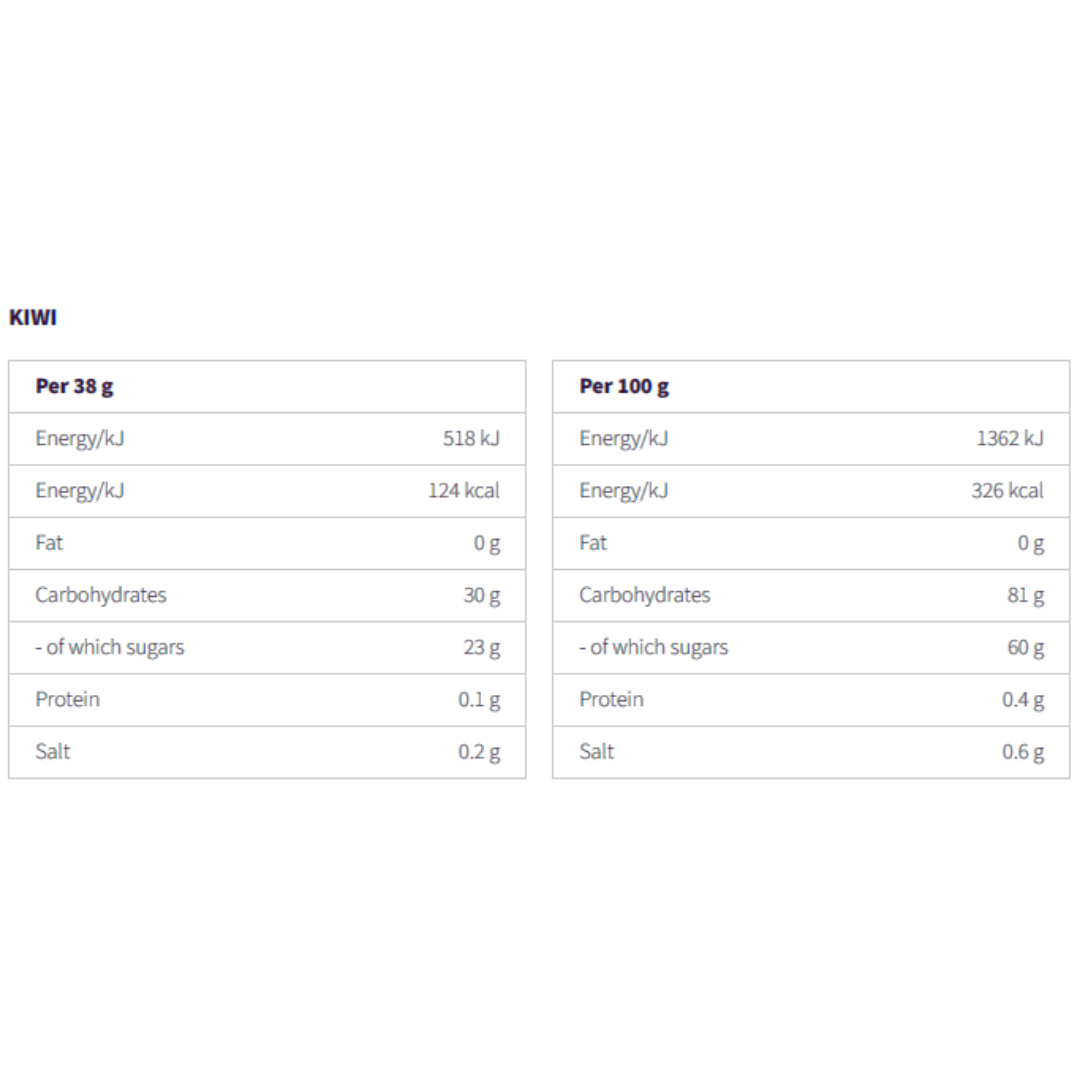
Task: Click the 60 g sugars value
Action: tap(1025, 647)
